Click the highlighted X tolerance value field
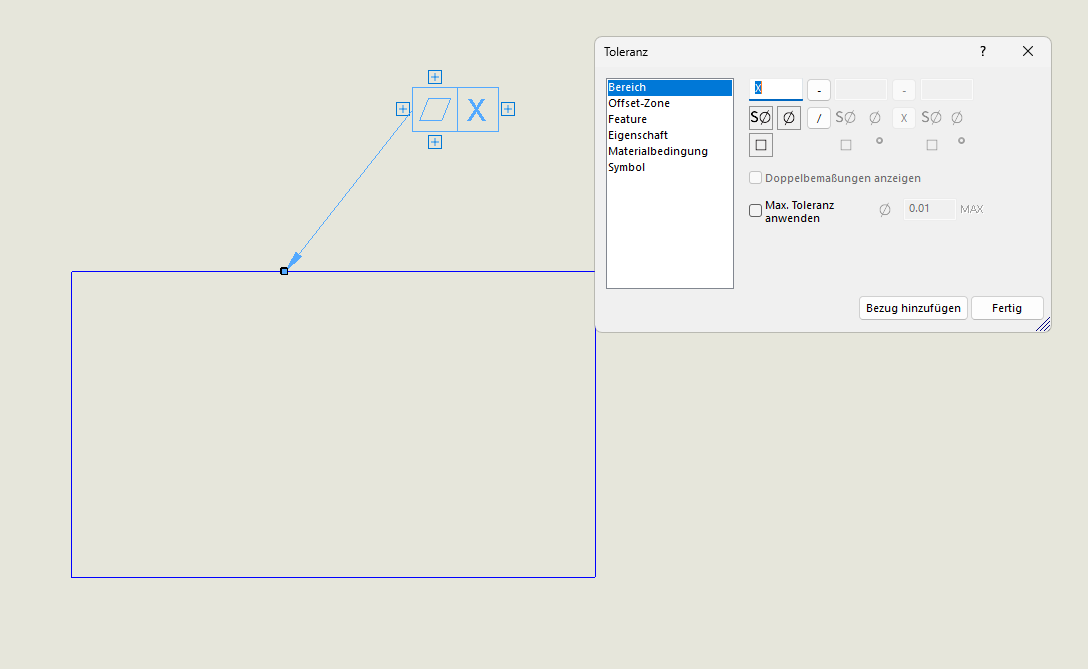 (x=776, y=89)
